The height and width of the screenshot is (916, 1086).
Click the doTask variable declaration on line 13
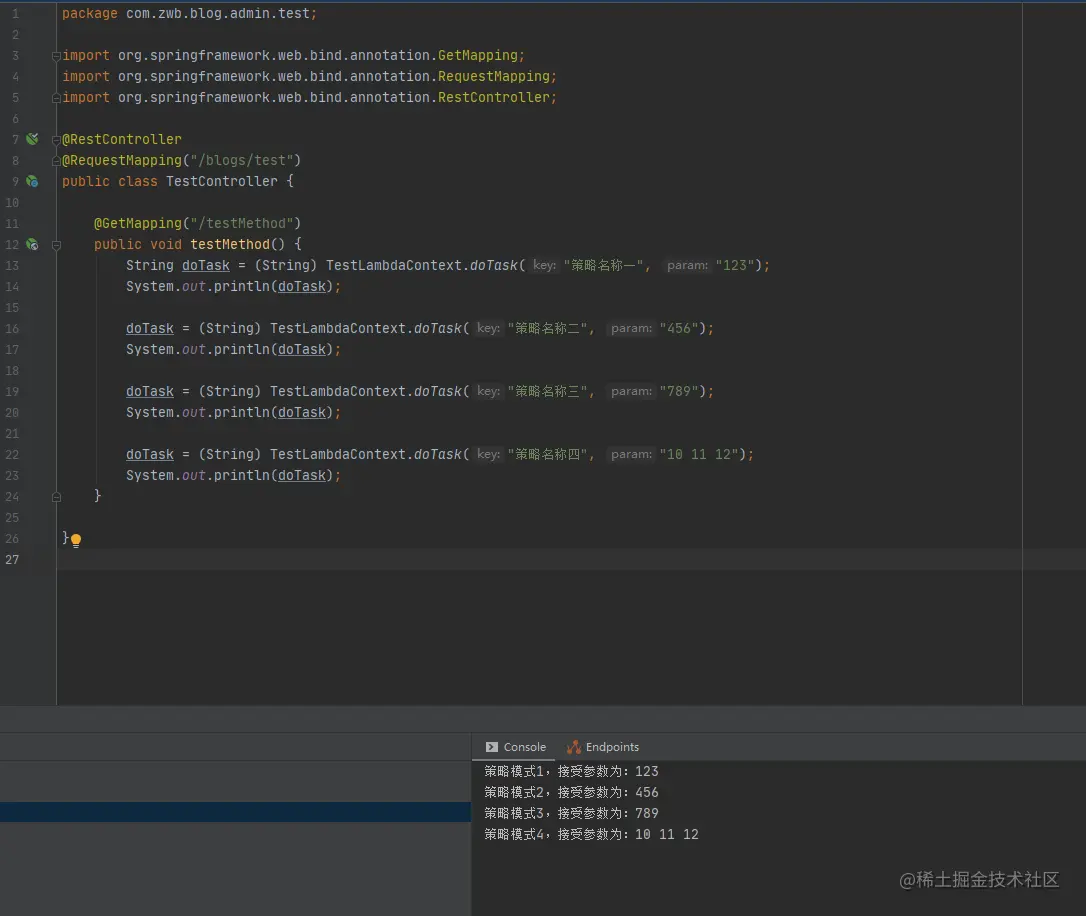pyautogui.click(x=206, y=266)
